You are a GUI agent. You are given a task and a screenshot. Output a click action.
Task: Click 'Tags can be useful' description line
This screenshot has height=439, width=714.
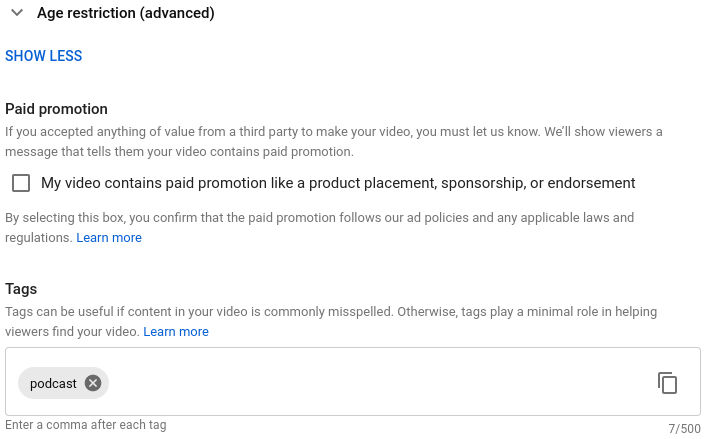click(331, 312)
